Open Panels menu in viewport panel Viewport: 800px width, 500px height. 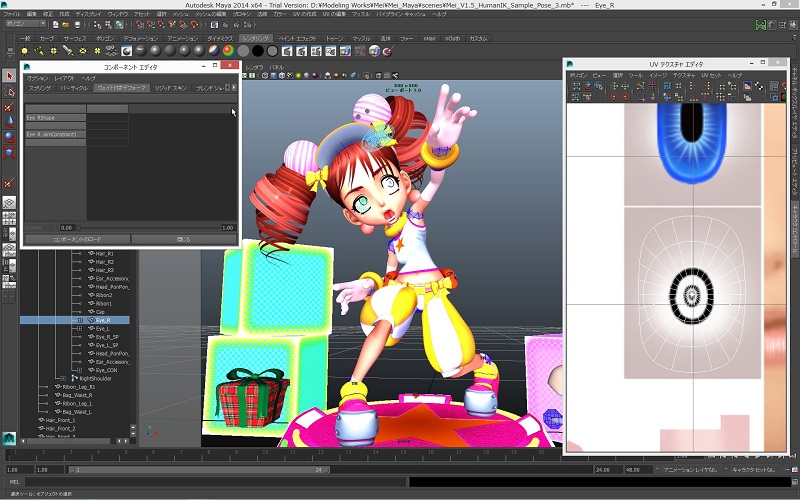pos(277,67)
